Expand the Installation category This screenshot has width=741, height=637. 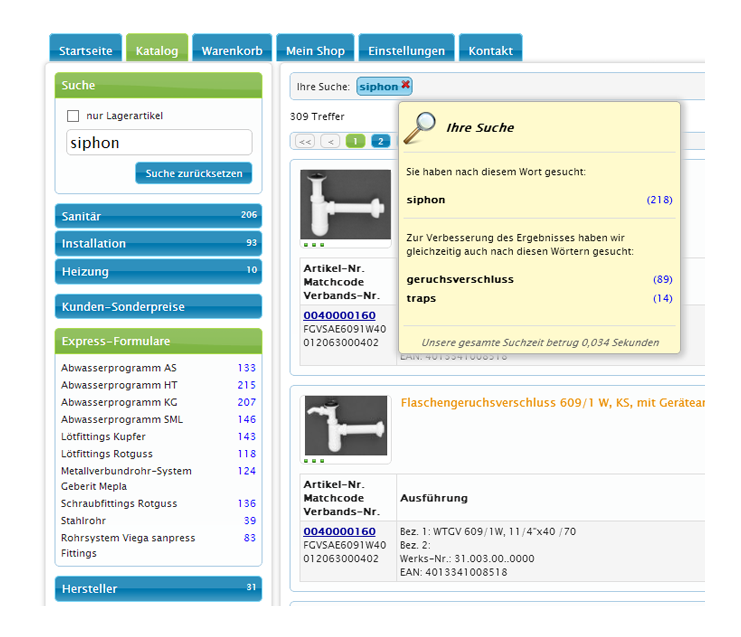click(158, 243)
